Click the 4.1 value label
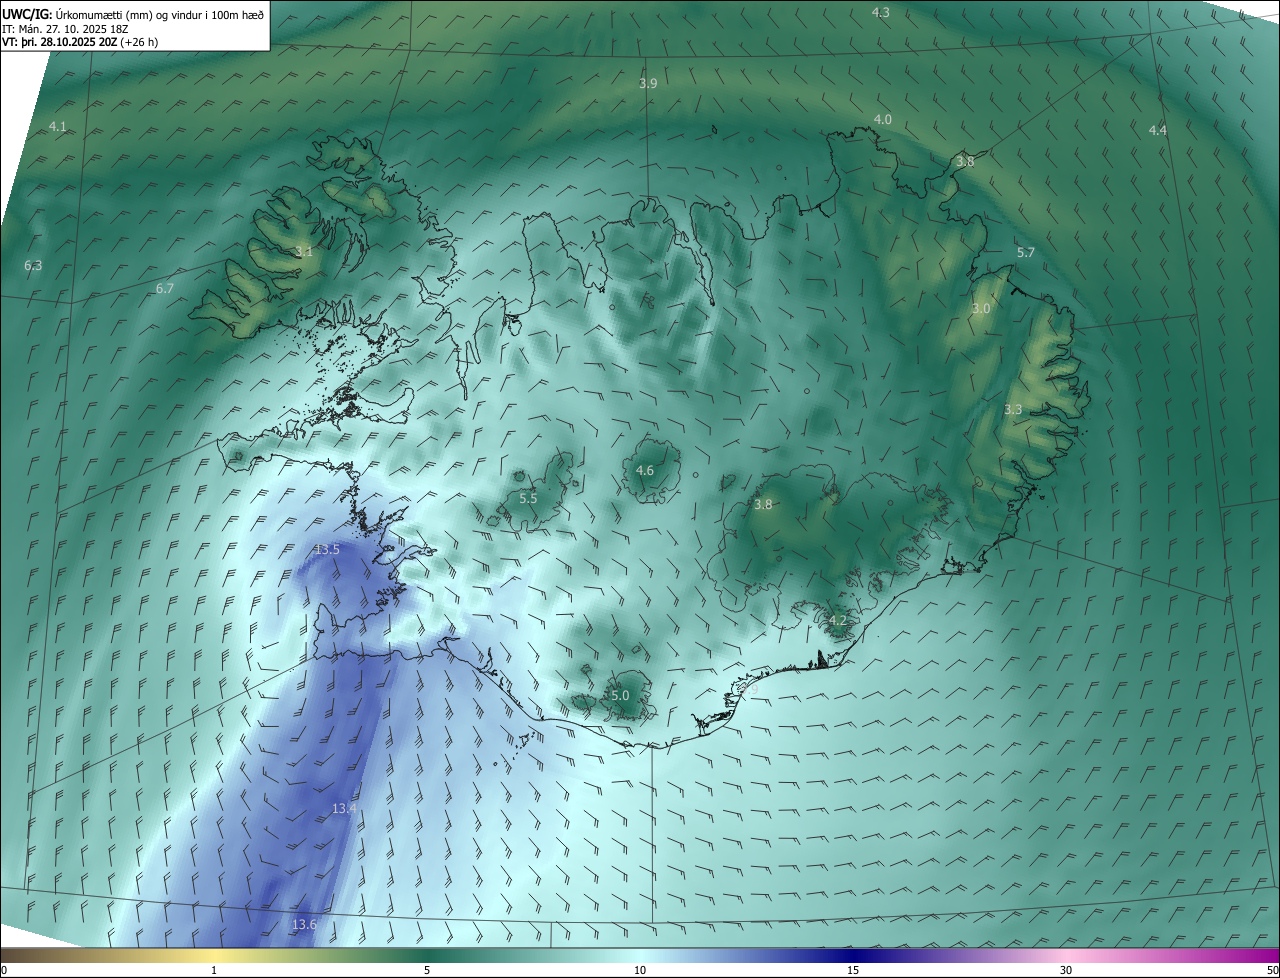 (x=57, y=126)
